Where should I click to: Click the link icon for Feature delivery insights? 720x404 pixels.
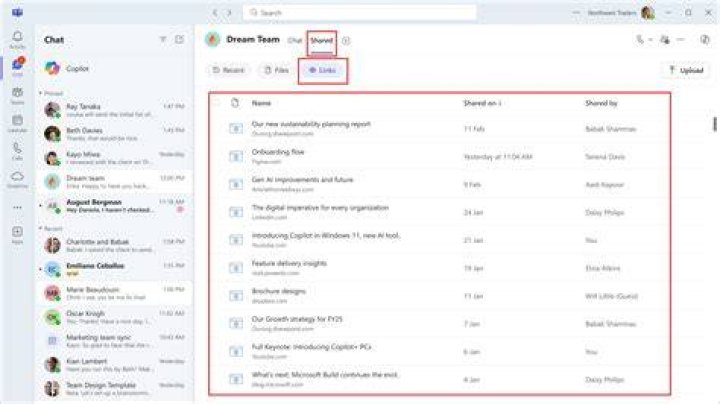pos(236,268)
